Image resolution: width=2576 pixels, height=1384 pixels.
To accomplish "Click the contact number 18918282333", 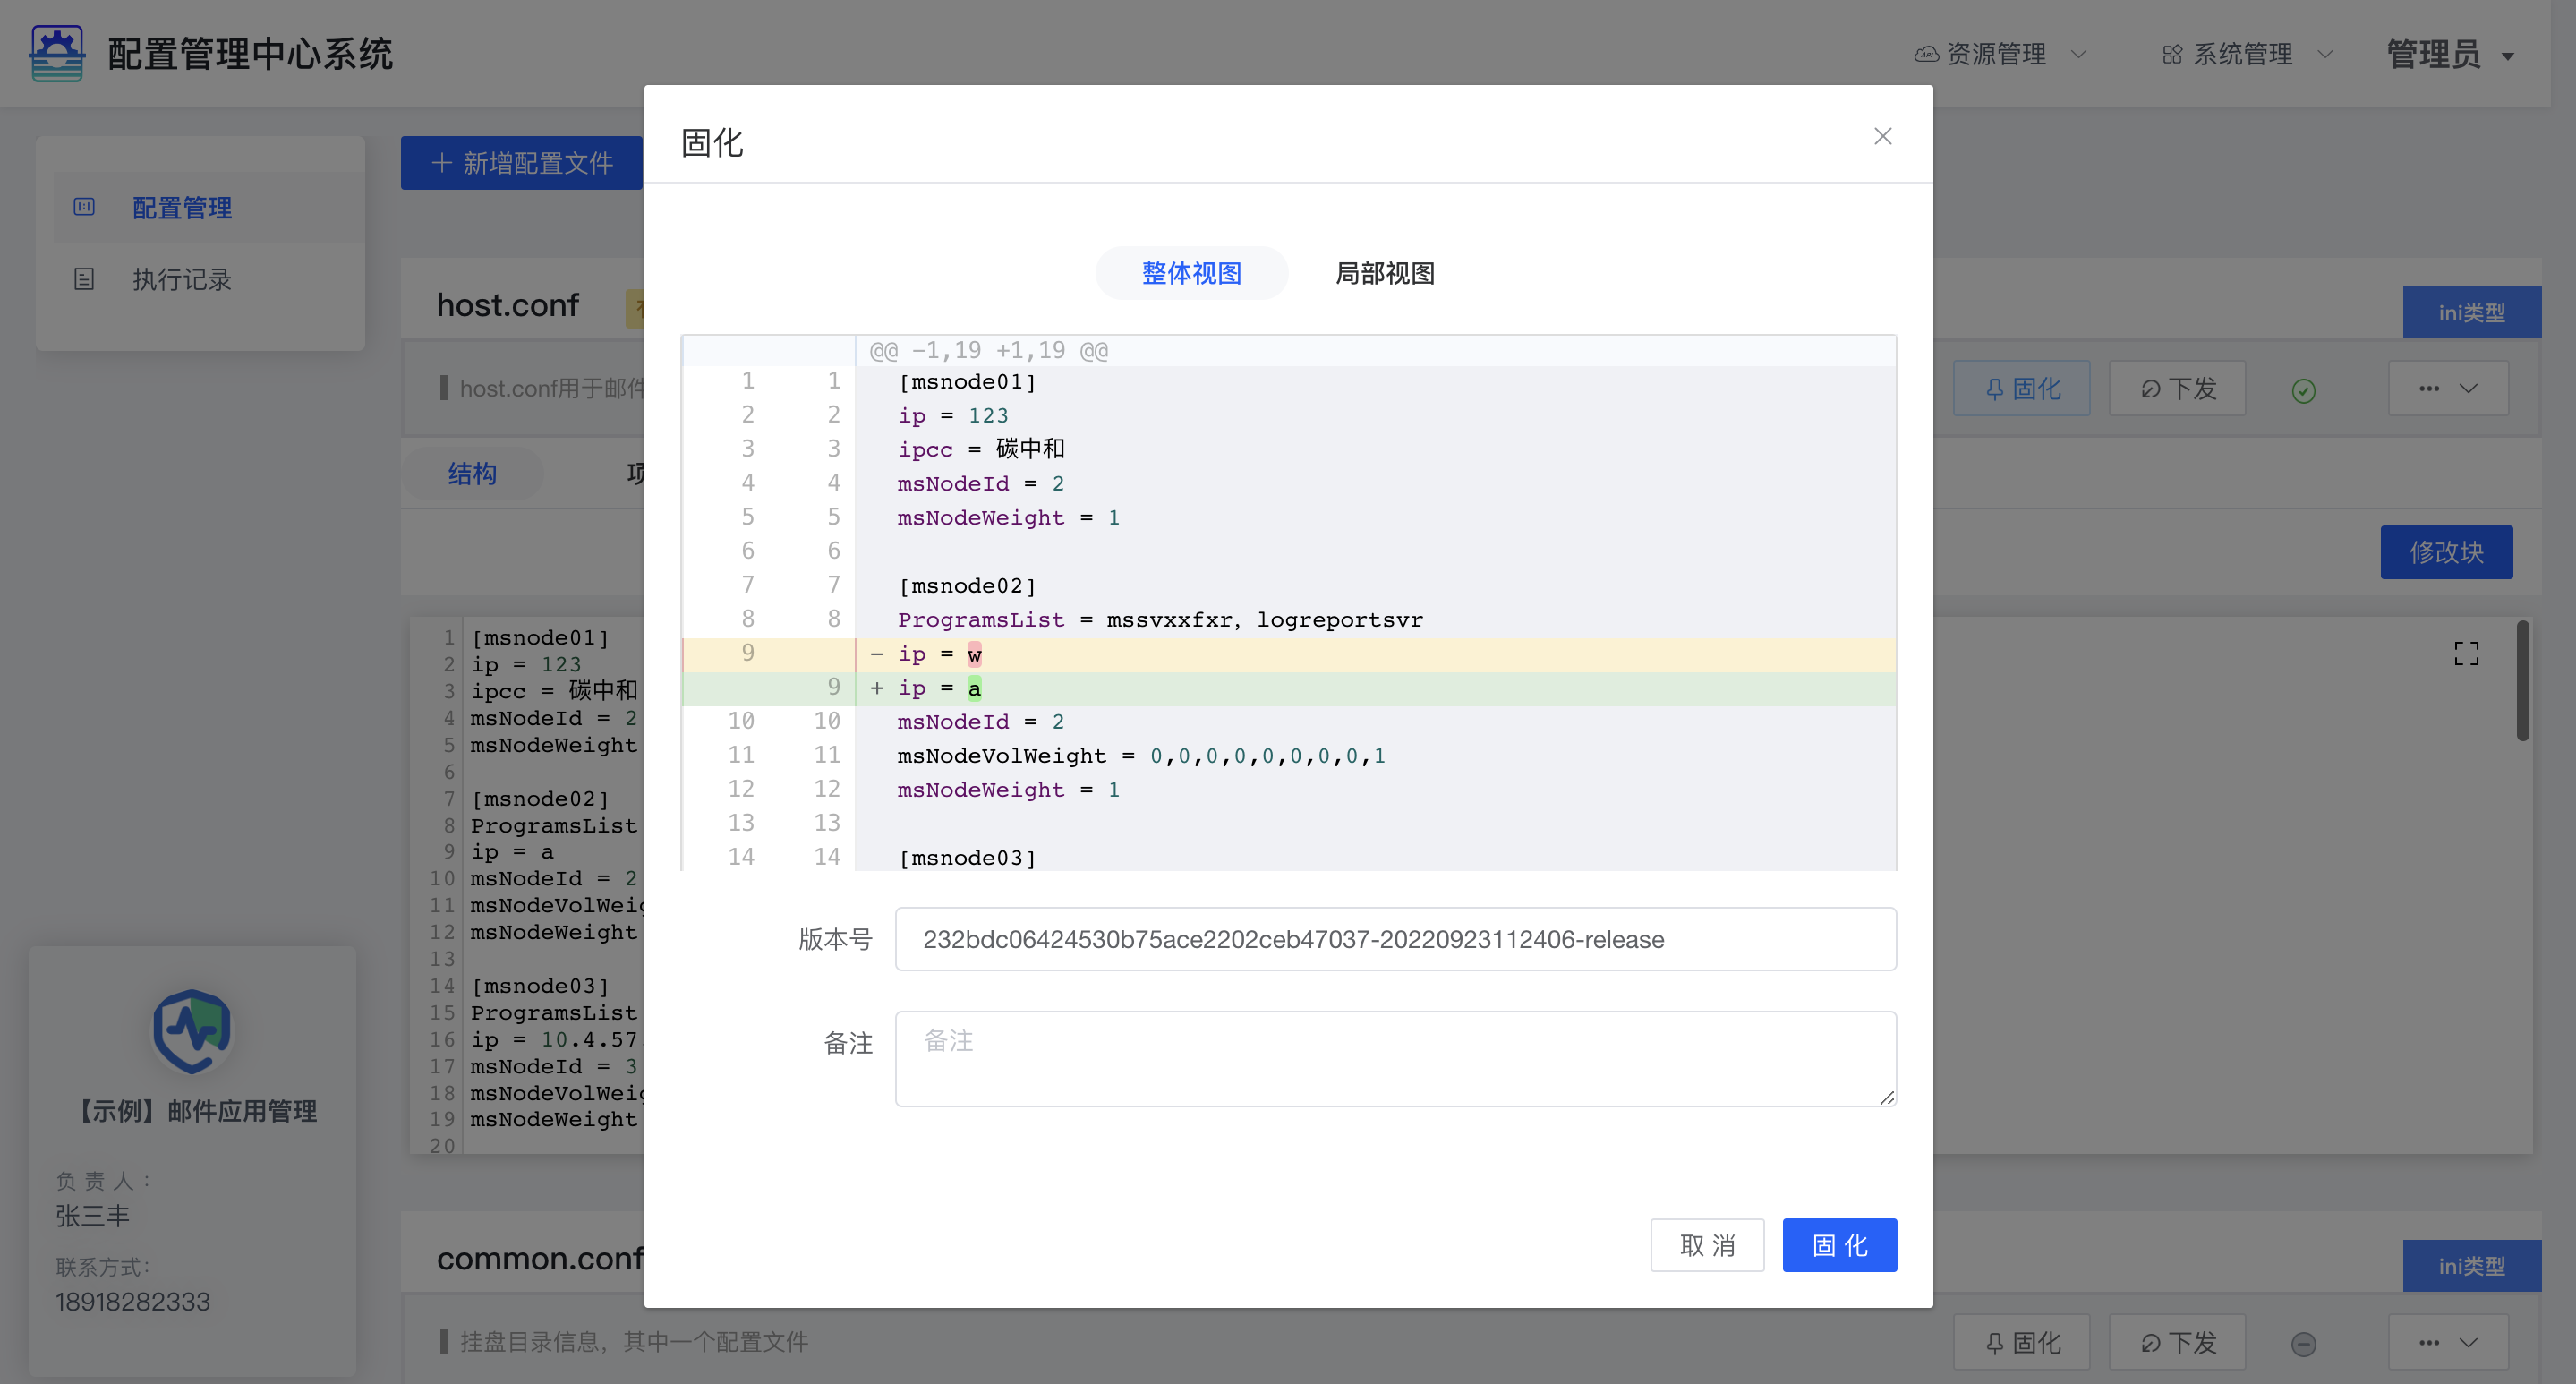I will 132,1301.
